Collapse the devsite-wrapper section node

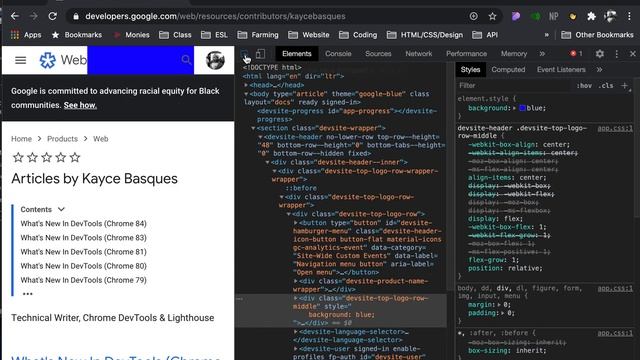[253, 128]
